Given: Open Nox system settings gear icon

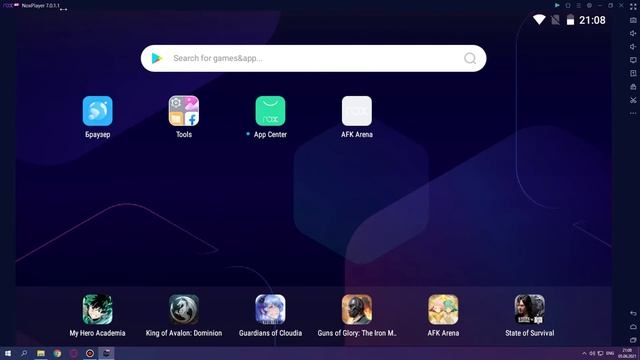Looking at the screenshot, I should point(589,5).
